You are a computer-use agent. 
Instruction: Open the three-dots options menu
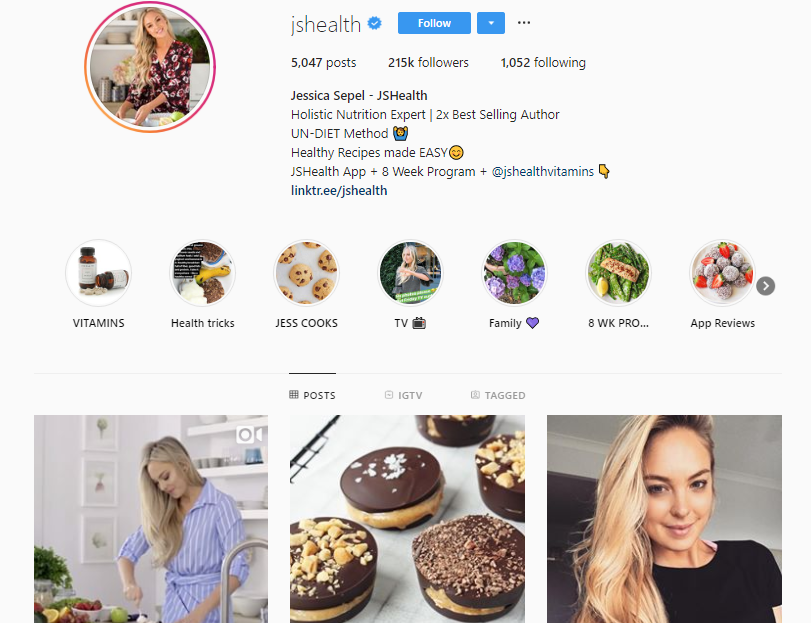[x=524, y=23]
